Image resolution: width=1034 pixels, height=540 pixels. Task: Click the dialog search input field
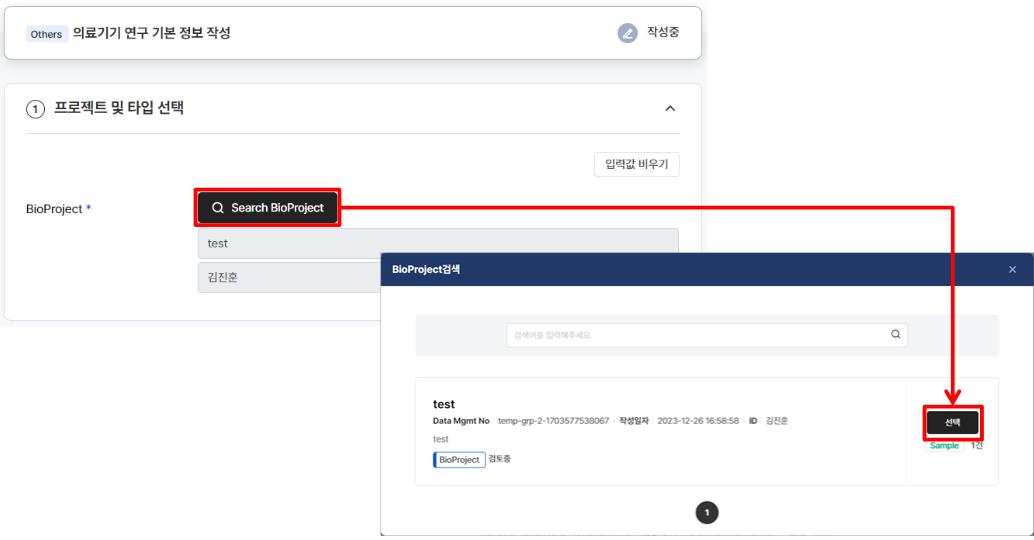[700, 335]
